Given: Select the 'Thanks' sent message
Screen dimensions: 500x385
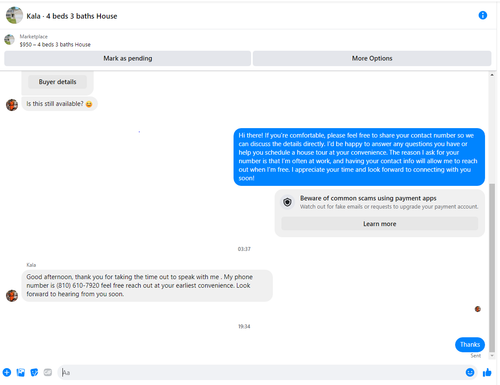Looking at the screenshot, I should coord(470,345).
